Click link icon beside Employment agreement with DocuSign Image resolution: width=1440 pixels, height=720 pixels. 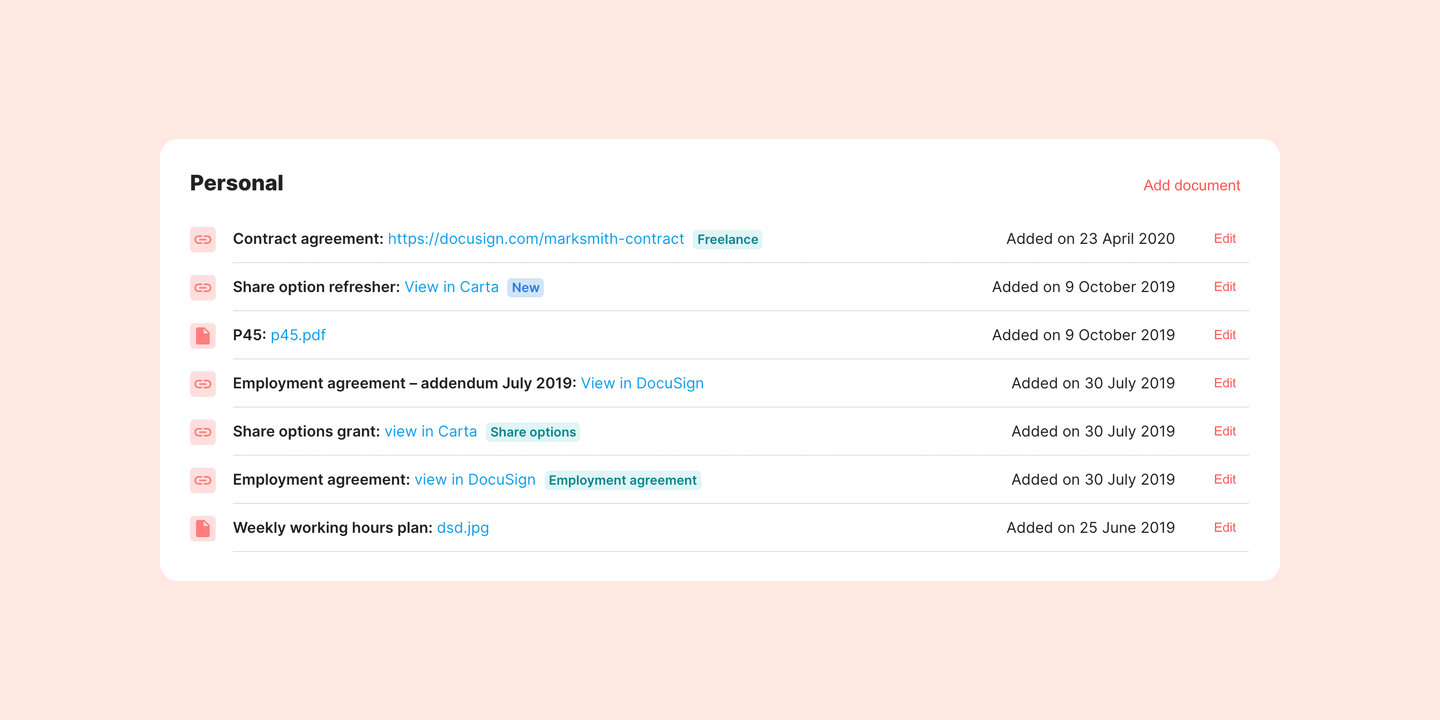(203, 480)
